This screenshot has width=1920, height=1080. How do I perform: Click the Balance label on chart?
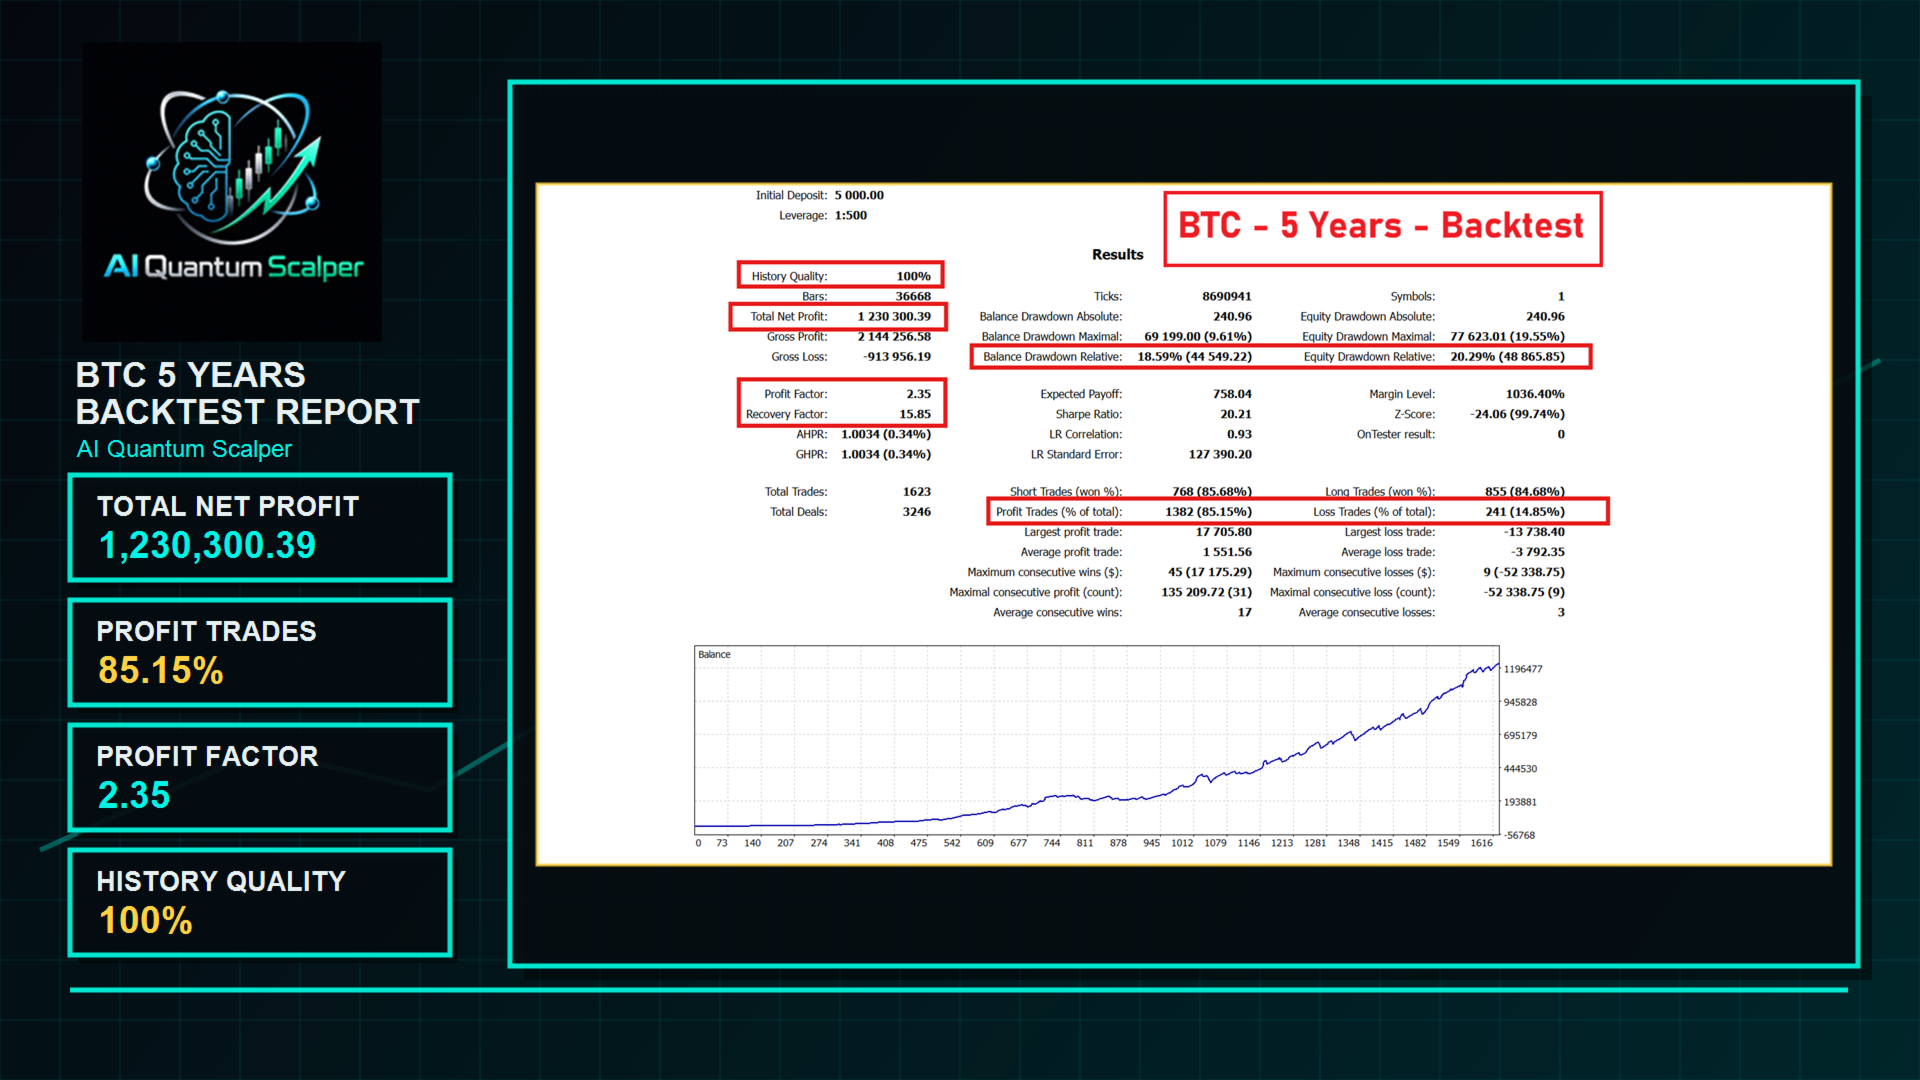[714, 655]
